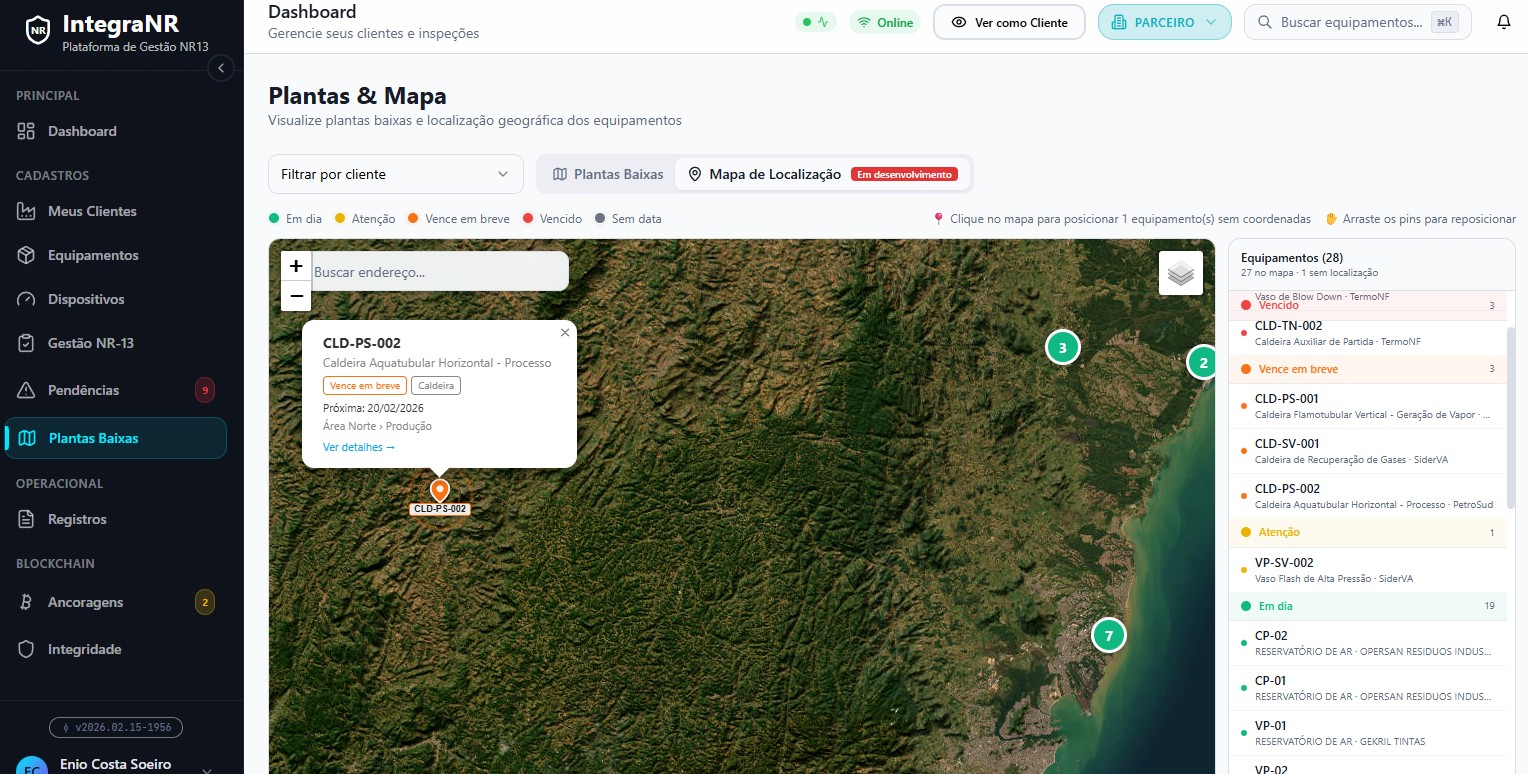Select the Mapa de Localização tab
Screen dimensions: 1528x774
click(822, 174)
